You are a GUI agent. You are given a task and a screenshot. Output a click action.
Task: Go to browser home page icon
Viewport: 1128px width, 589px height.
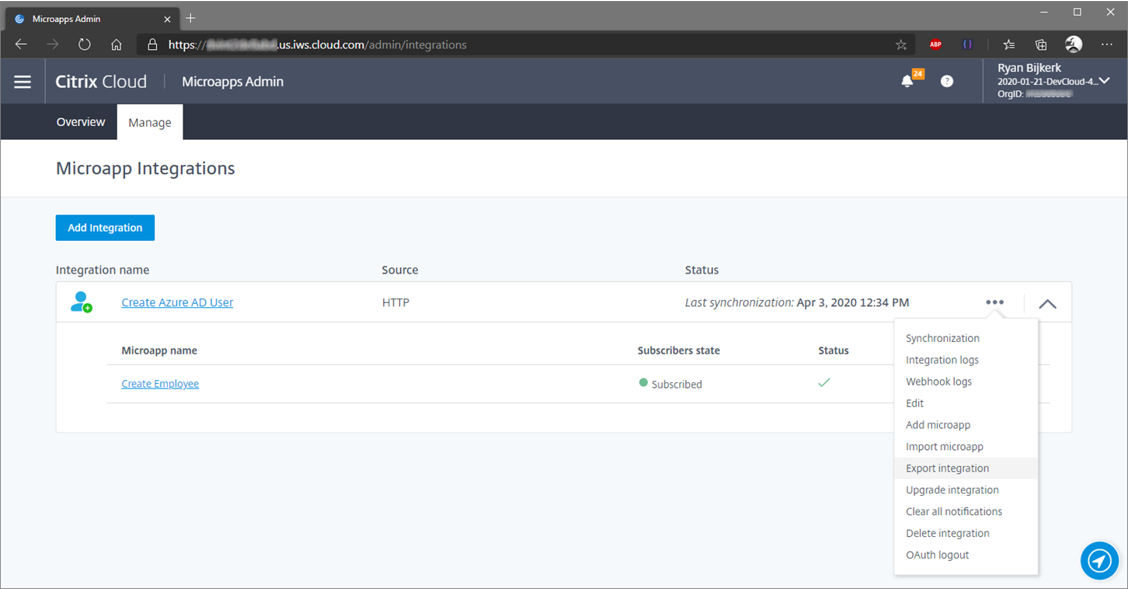point(116,45)
